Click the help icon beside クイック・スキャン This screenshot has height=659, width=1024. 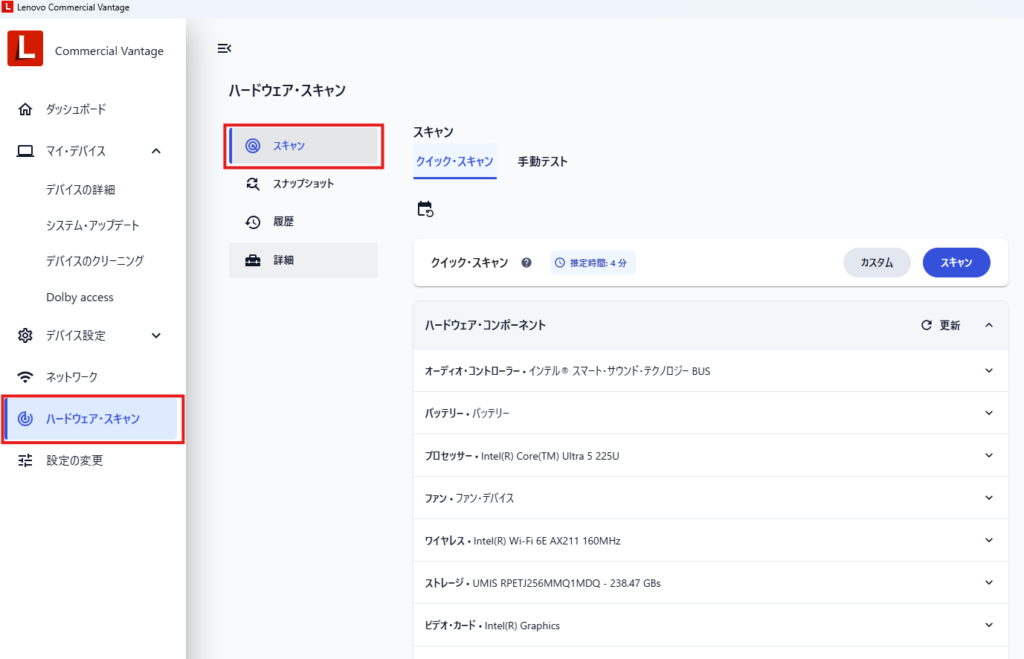point(527,263)
